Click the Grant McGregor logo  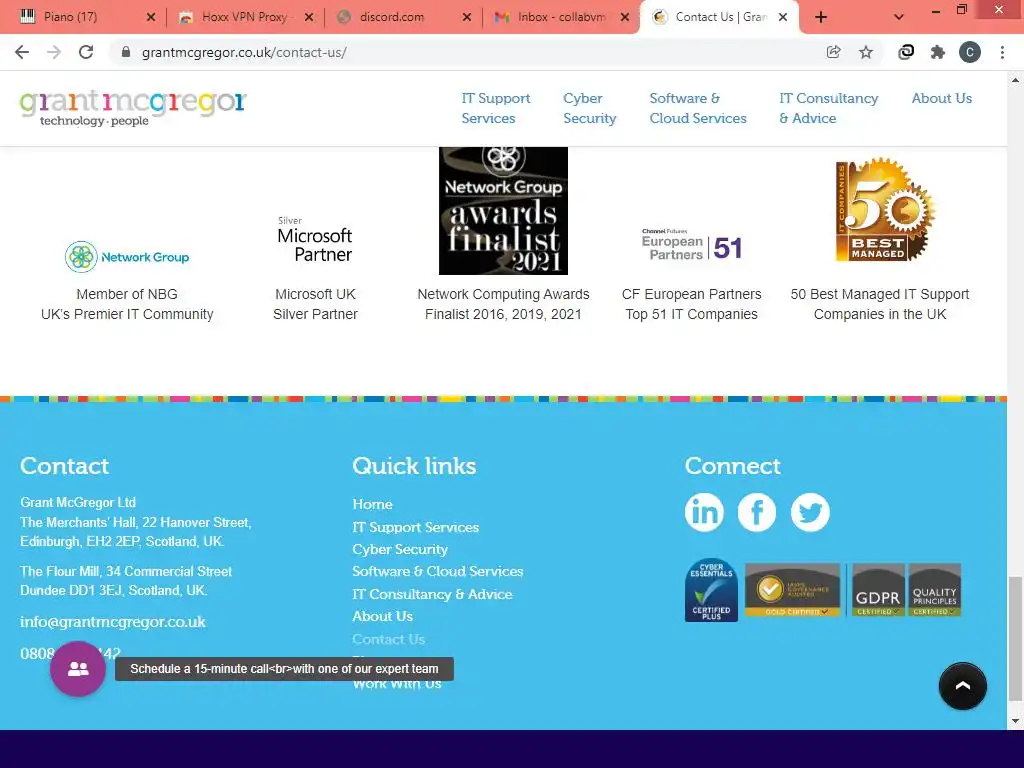[x=133, y=108]
